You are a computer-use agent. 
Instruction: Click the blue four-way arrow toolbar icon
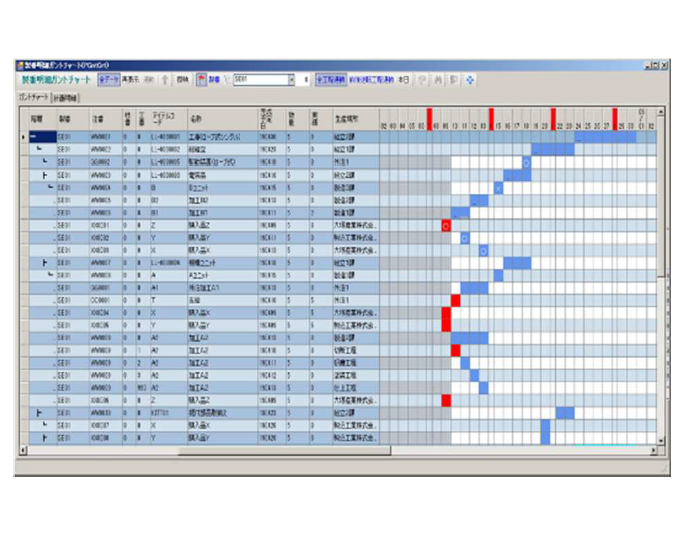[x=471, y=79]
